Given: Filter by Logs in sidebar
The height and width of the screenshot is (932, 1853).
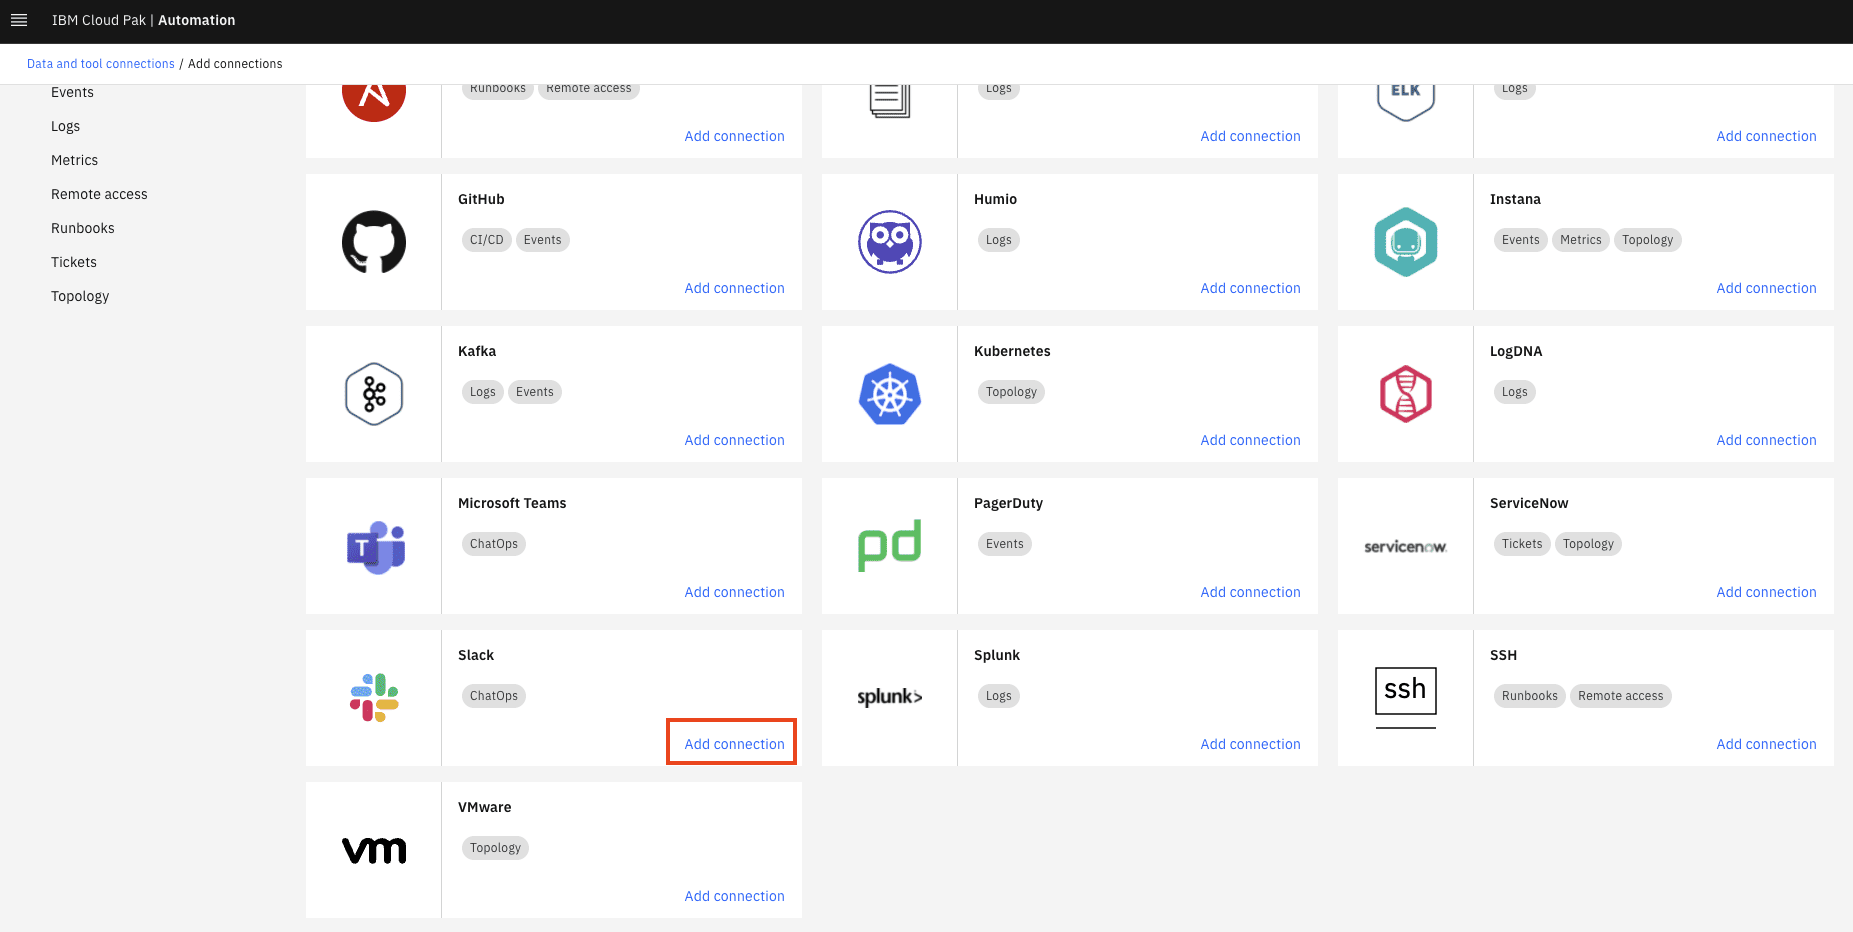Looking at the screenshot, I should (x=66, y=126).
